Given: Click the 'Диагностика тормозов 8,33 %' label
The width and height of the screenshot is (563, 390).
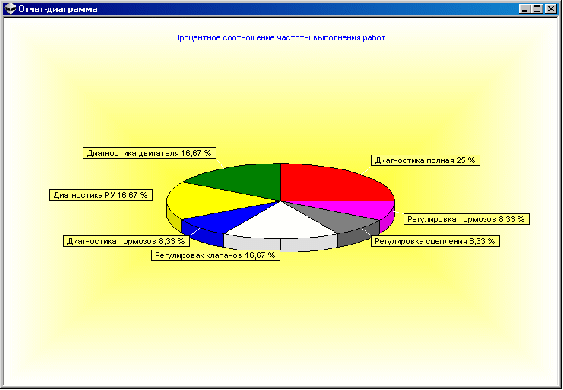Looking at the screenshot, I should [x=126, y=241].
